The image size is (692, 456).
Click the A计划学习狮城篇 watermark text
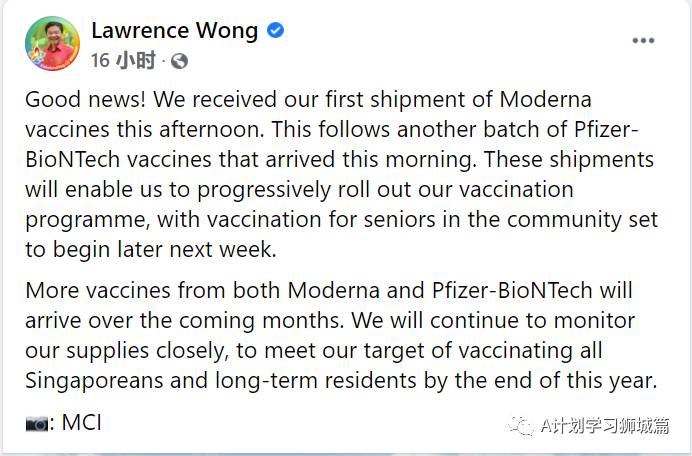(x=604, y=426)
